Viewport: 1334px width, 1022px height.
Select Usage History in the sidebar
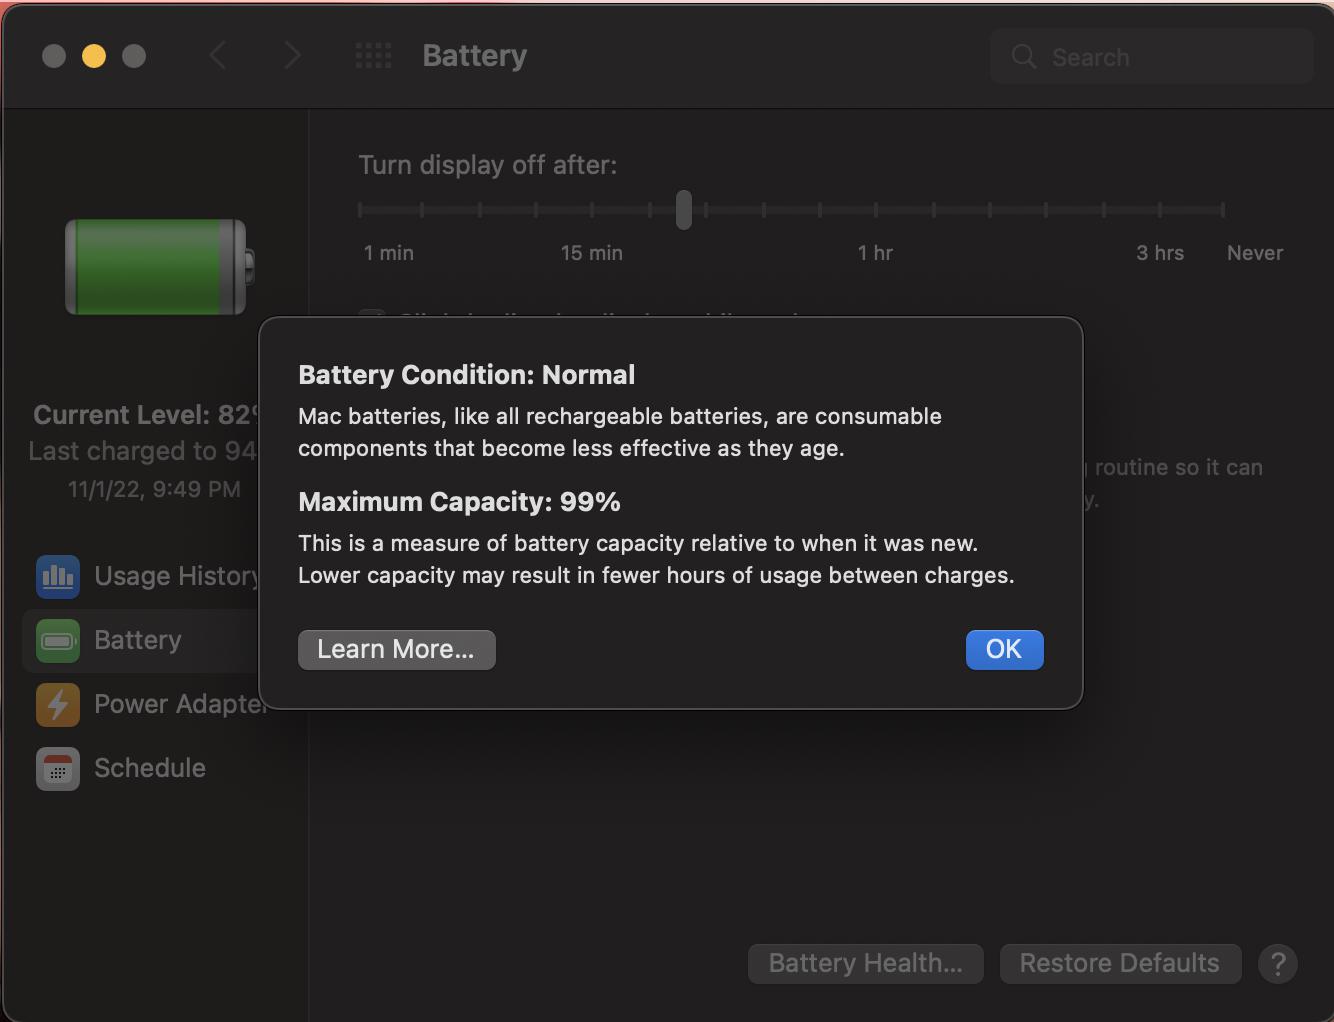point(141,576)
